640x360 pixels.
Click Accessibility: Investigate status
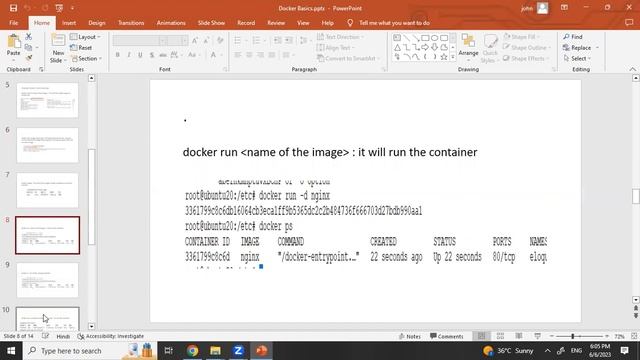[111, 336]
